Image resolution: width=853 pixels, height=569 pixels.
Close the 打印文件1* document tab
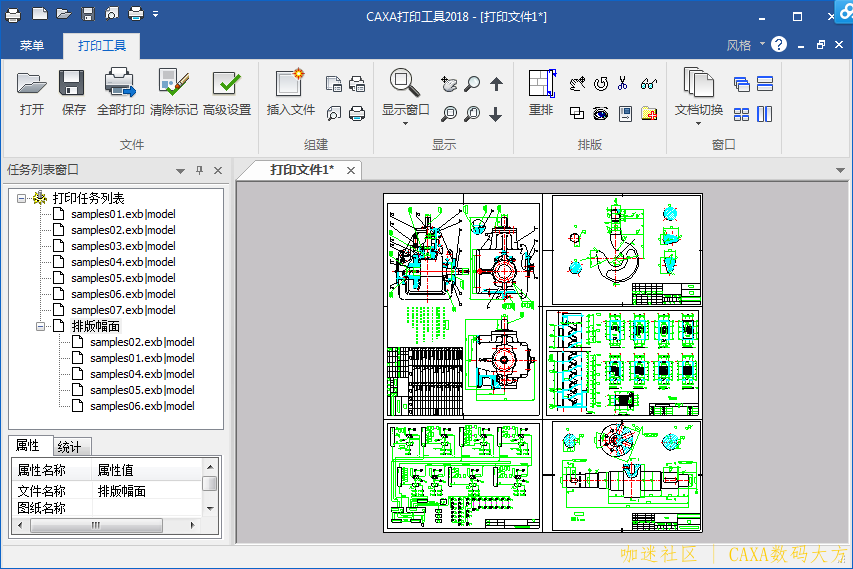[351, 171]
